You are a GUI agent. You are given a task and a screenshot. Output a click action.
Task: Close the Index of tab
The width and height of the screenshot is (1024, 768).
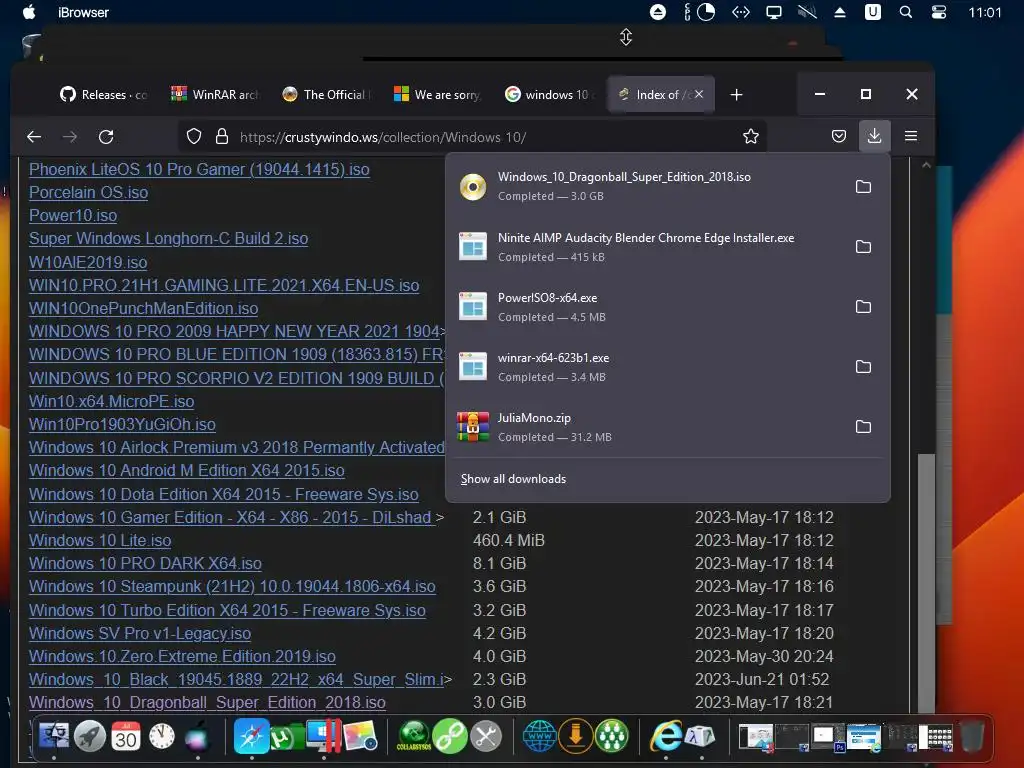click(x=699, y=94)
